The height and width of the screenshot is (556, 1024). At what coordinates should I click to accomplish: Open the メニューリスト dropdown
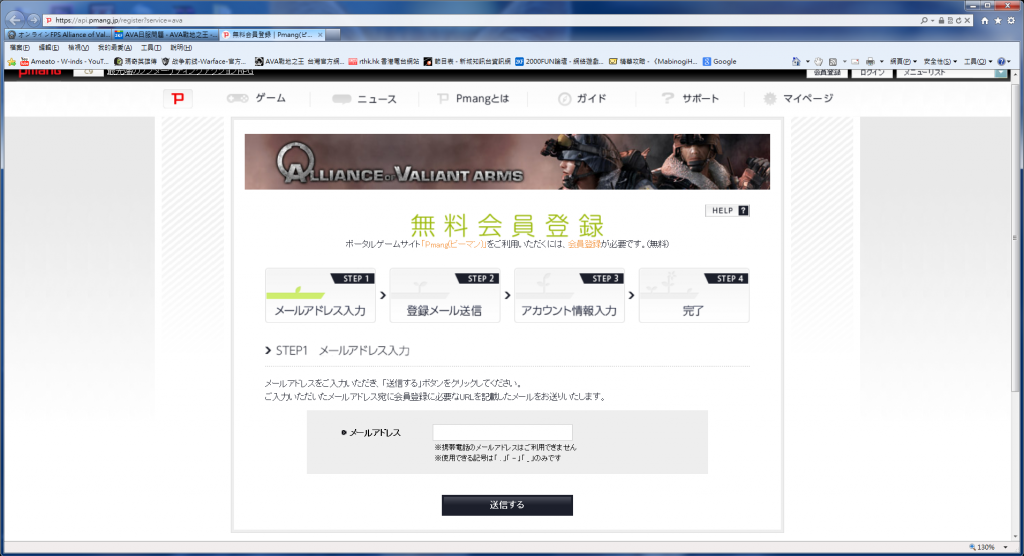point(952,73)
